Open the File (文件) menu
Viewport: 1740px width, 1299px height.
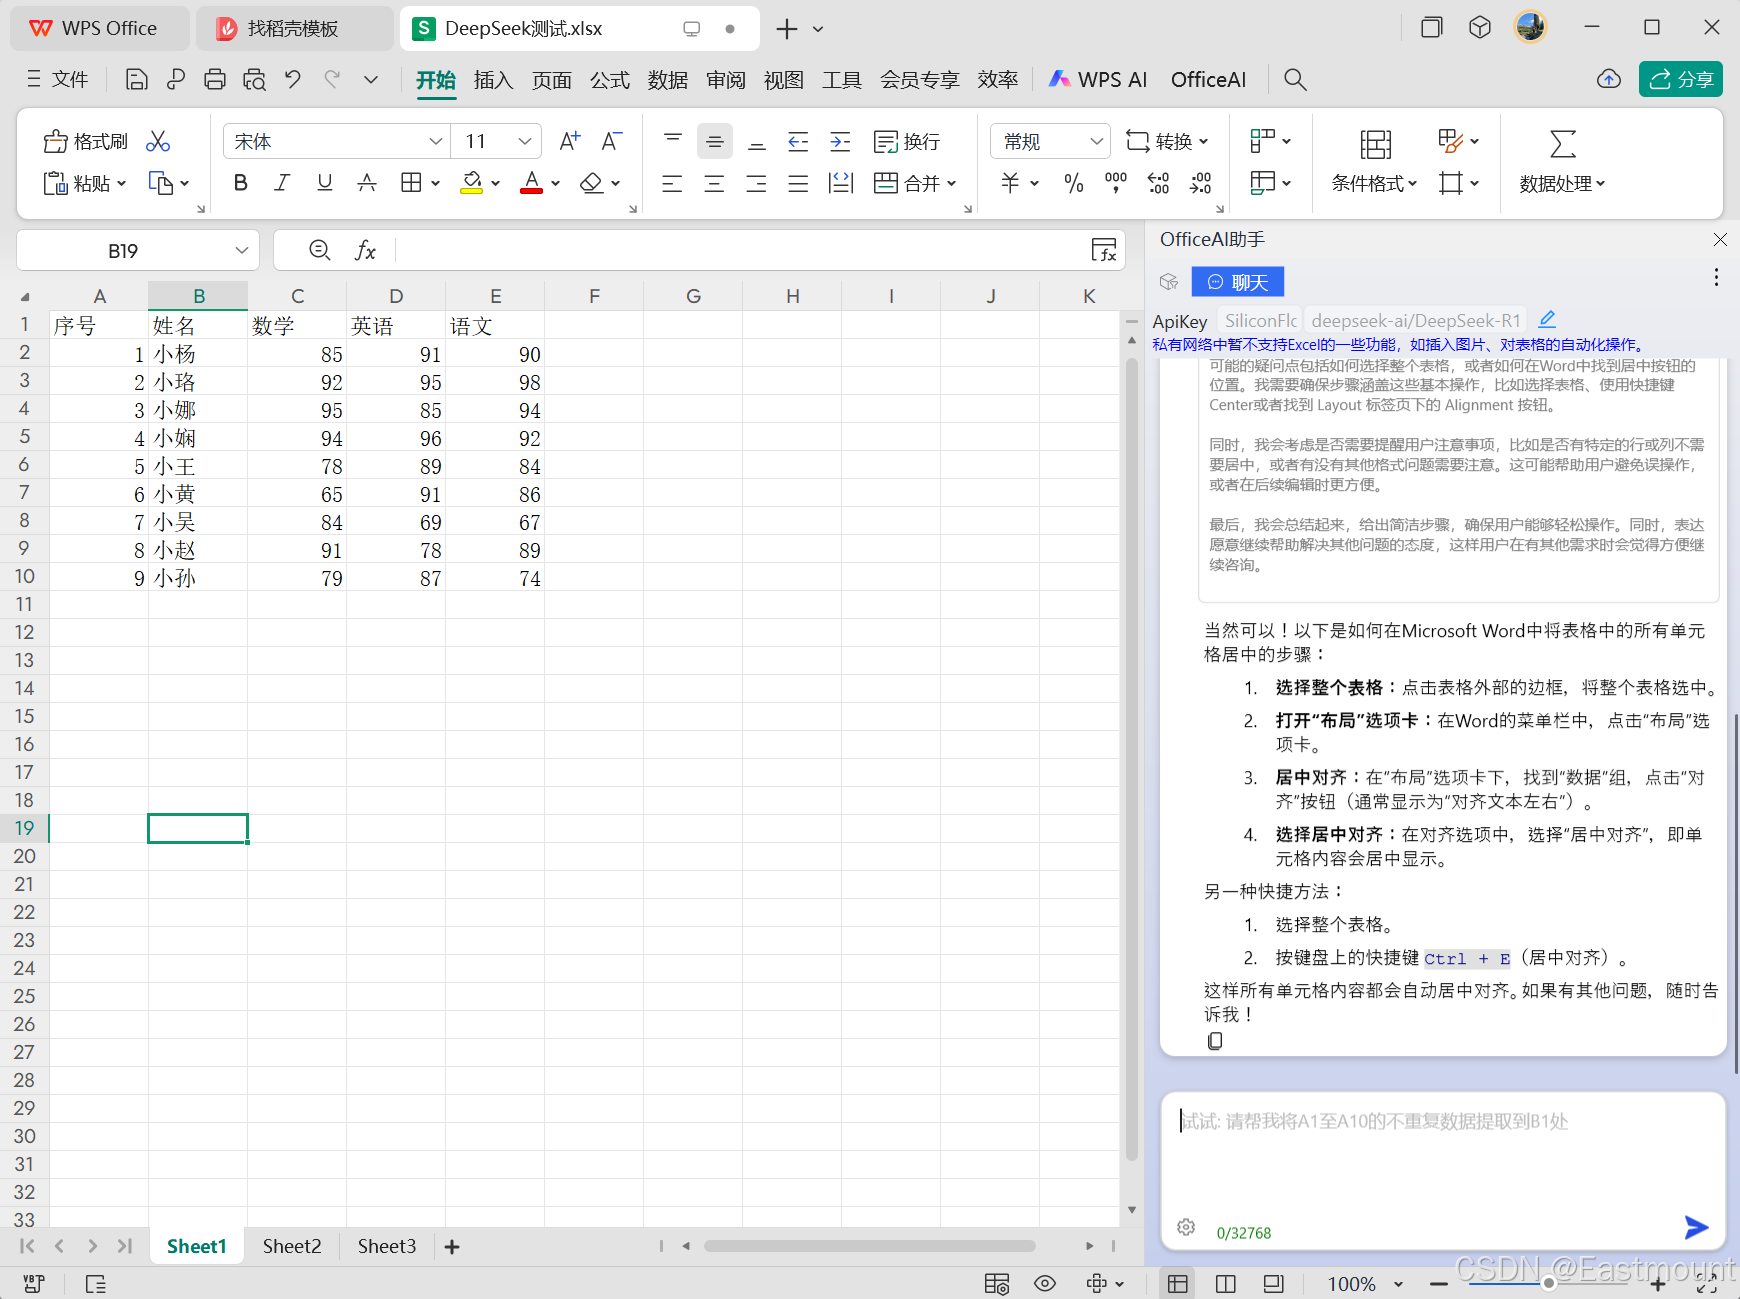[x=58, y=79]
